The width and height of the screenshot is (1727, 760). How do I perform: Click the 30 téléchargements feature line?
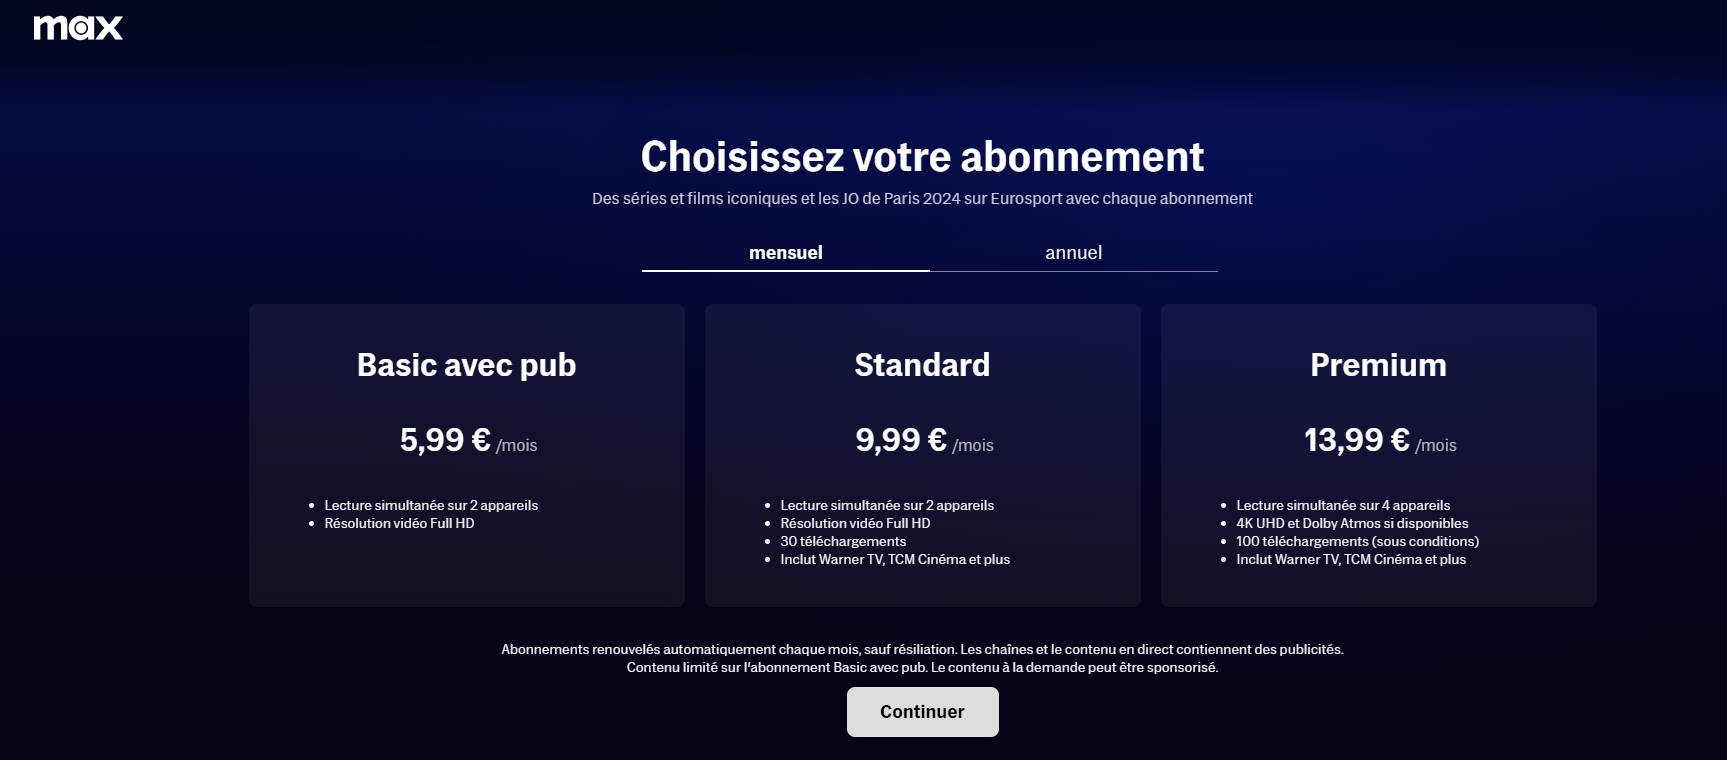click(x=843, y=541)
